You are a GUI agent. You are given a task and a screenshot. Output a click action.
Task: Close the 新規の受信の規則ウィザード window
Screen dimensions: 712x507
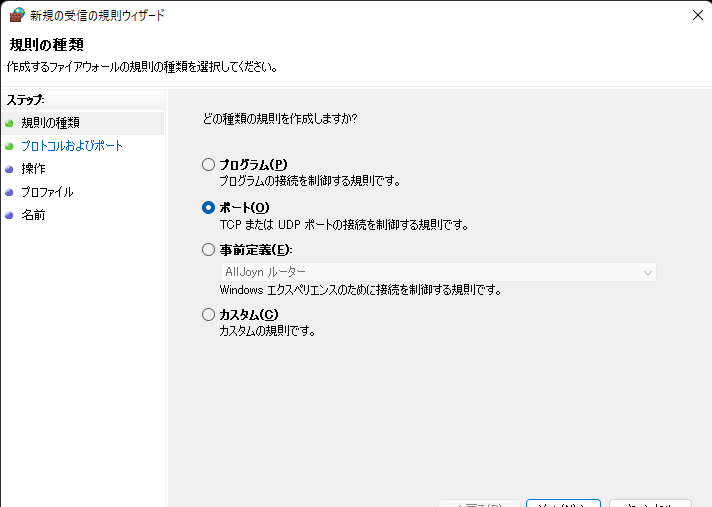click(x=696, y=15)
